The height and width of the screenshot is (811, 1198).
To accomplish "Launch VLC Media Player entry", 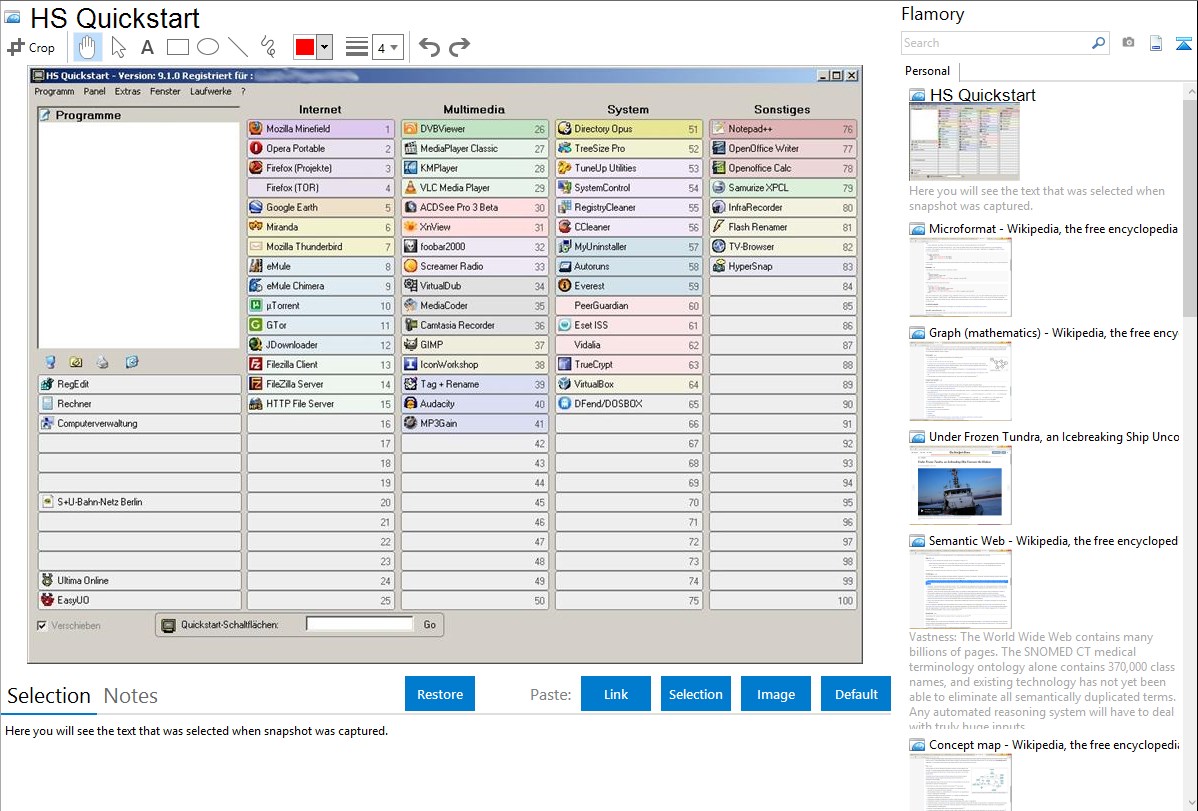I will [x=474, y=187].
